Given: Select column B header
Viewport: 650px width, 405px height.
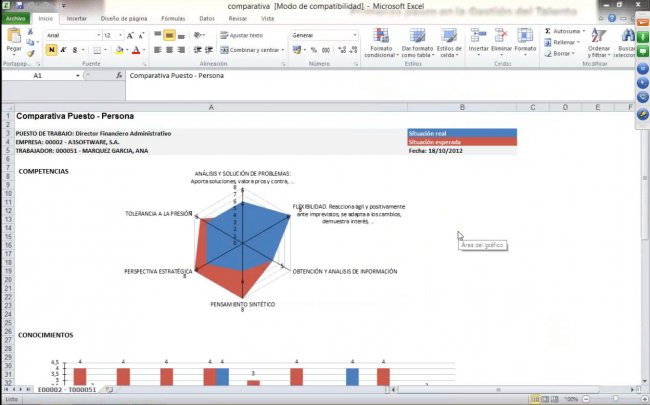Looking at the screenshot, I should (x=462, y=107).
